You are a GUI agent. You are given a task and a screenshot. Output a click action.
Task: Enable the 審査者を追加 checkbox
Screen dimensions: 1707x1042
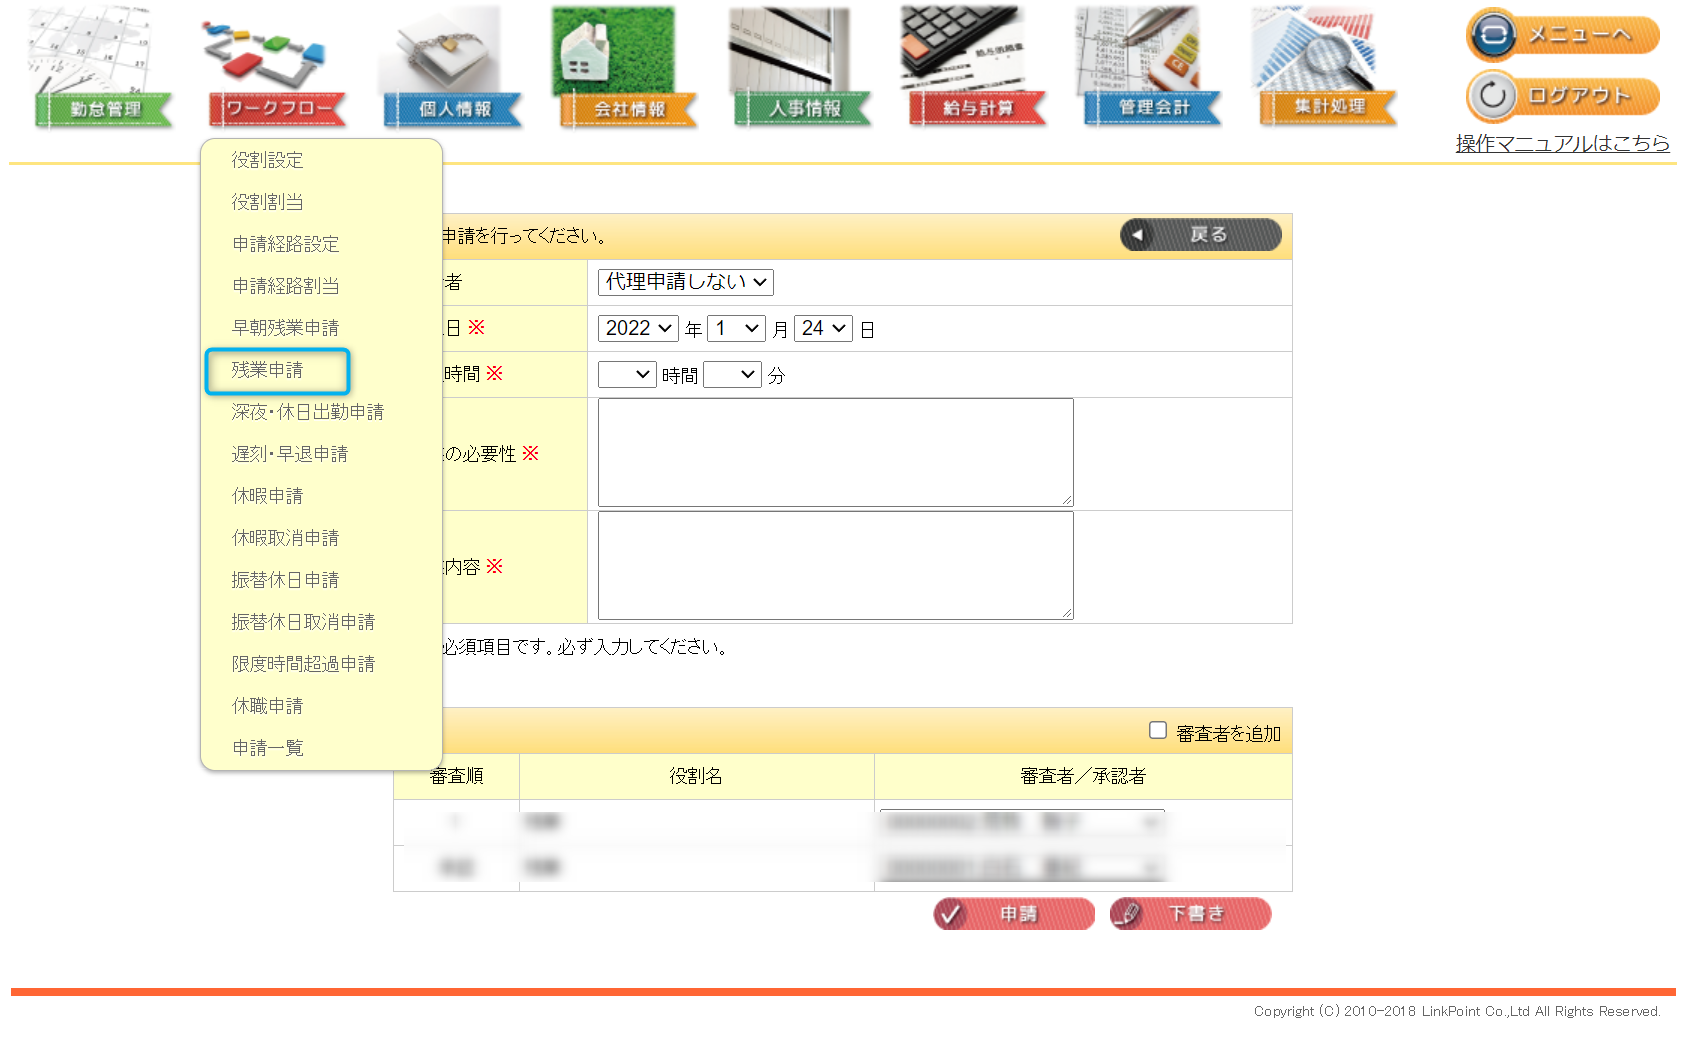tap(1158, 731)
